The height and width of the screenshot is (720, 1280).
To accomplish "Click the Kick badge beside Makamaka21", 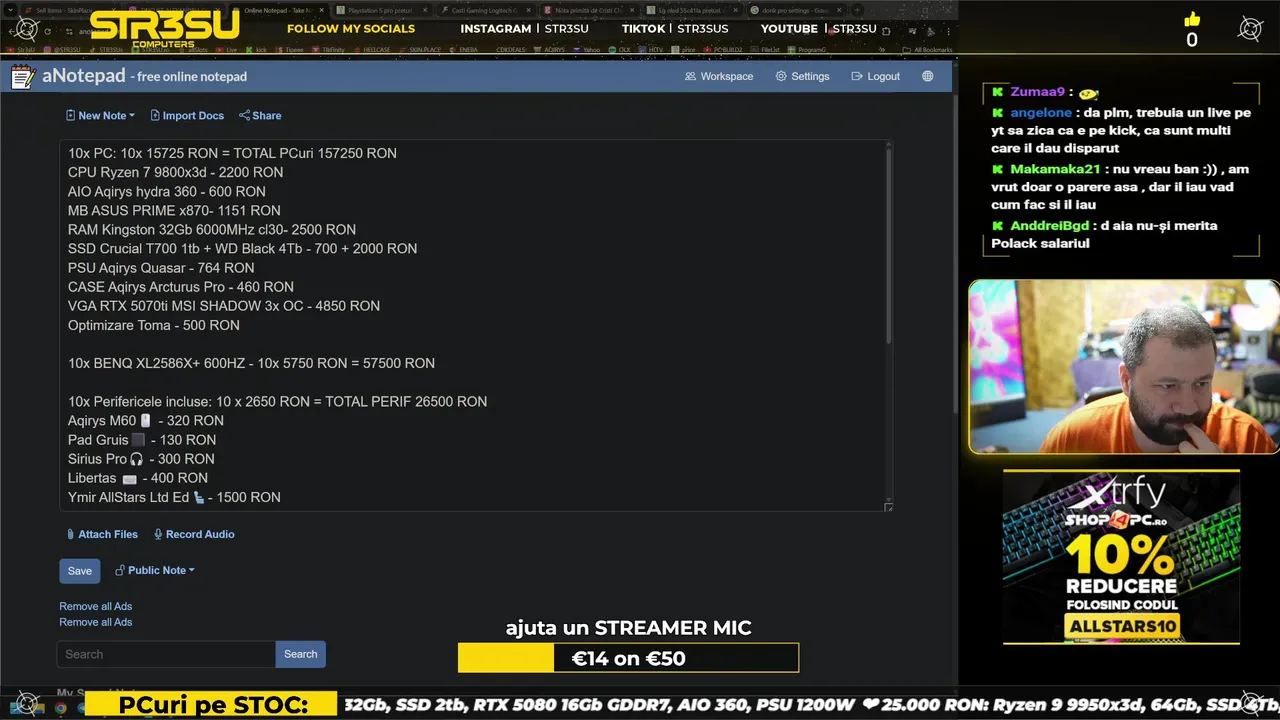I will point(997,170).
